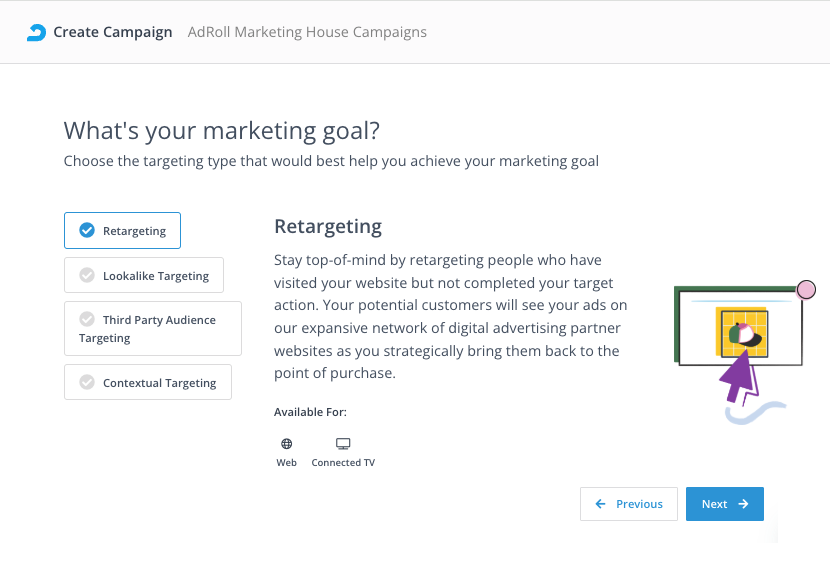The image size is (830, 568).
Task: Choose Third Party Audience Targeting
Action: click(152, 329)
